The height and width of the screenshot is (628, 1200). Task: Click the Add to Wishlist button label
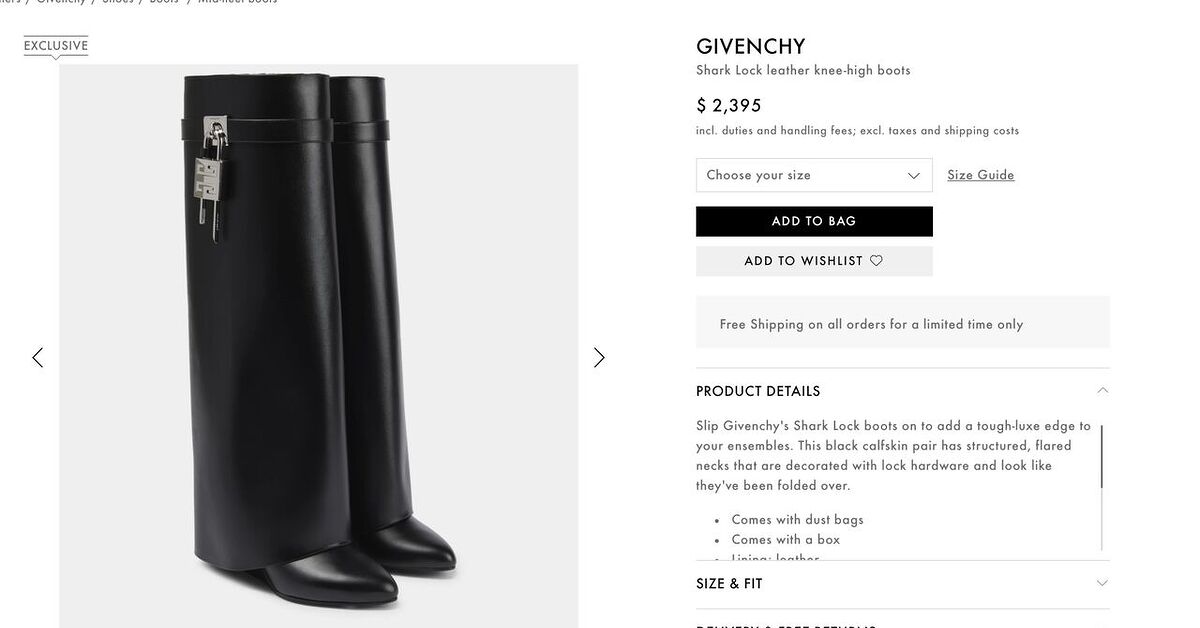803,261
